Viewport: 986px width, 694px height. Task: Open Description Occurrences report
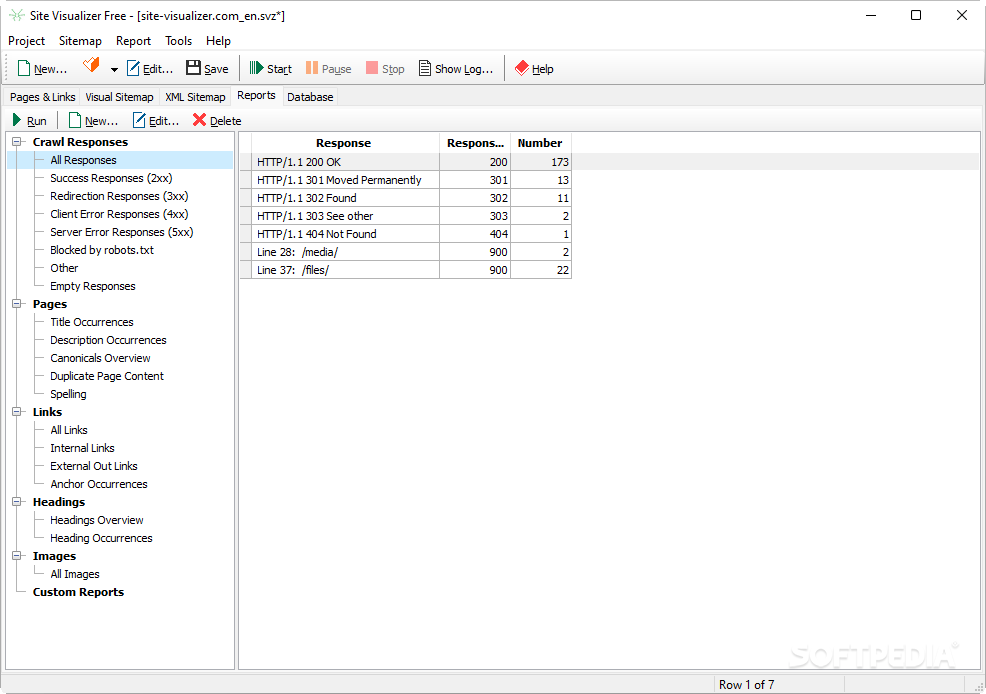click(108, 340)
